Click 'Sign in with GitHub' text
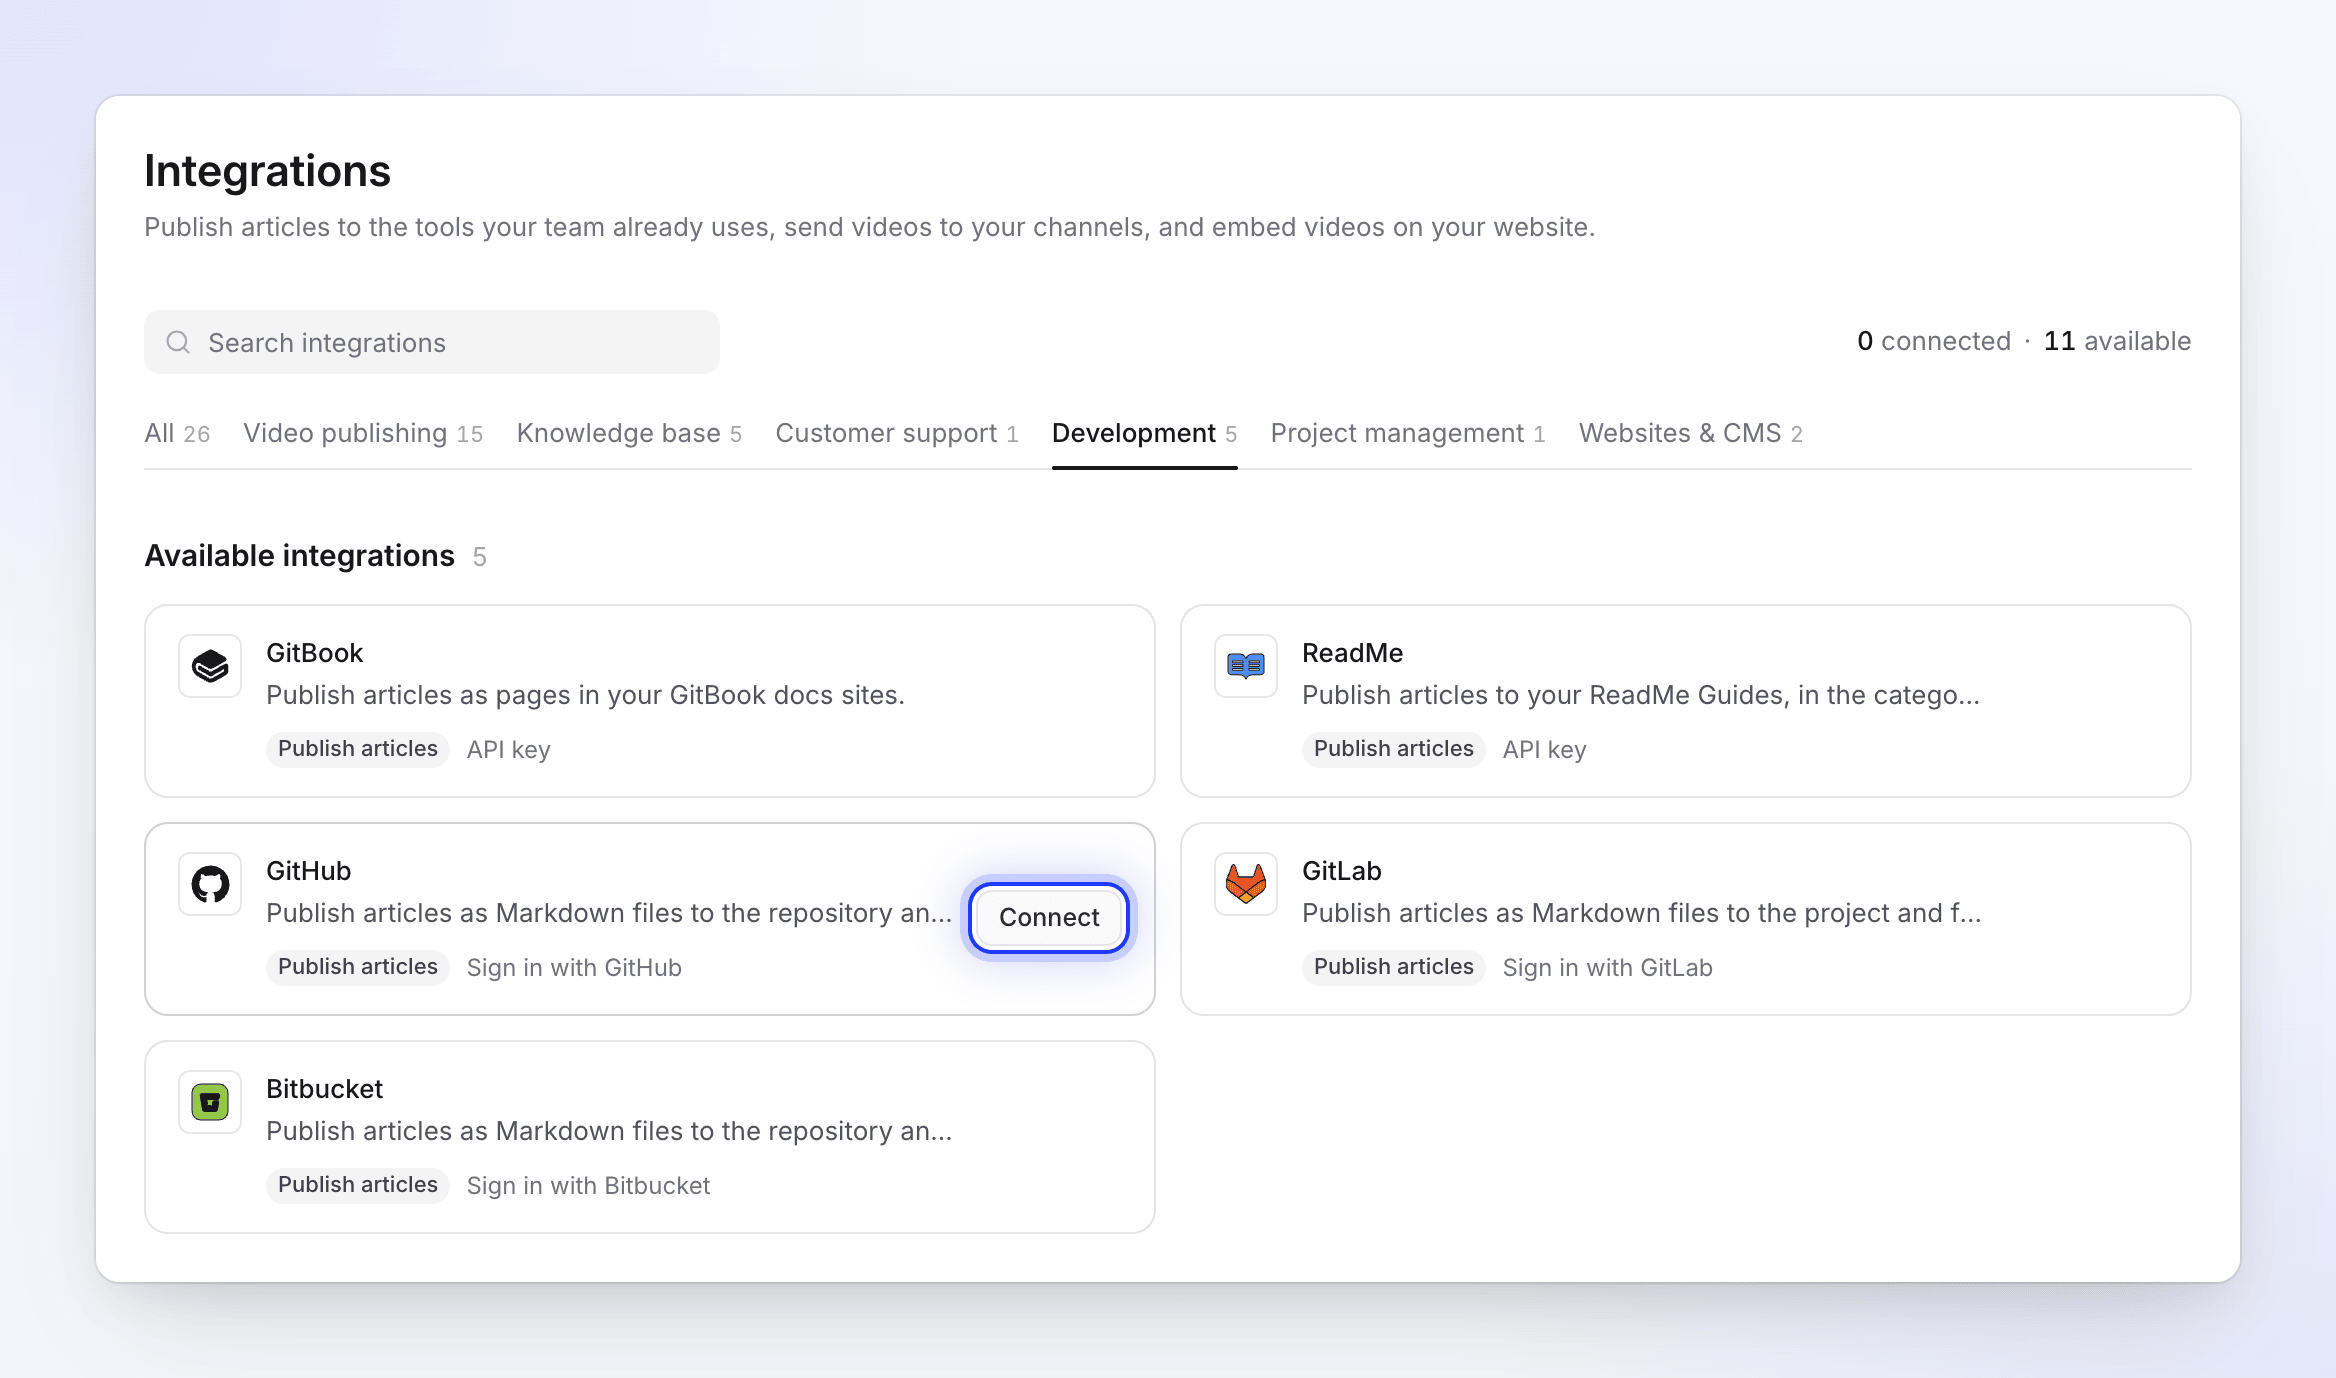Screen dimensions: 2336x1378 (x=574, y=967)
